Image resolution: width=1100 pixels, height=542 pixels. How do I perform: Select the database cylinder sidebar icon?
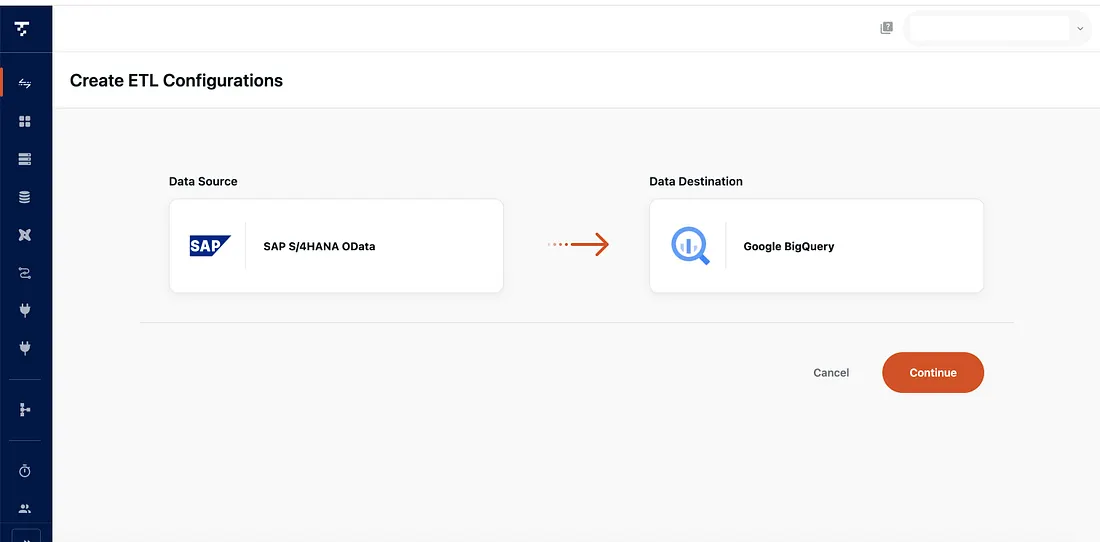[x=25, y=197]
